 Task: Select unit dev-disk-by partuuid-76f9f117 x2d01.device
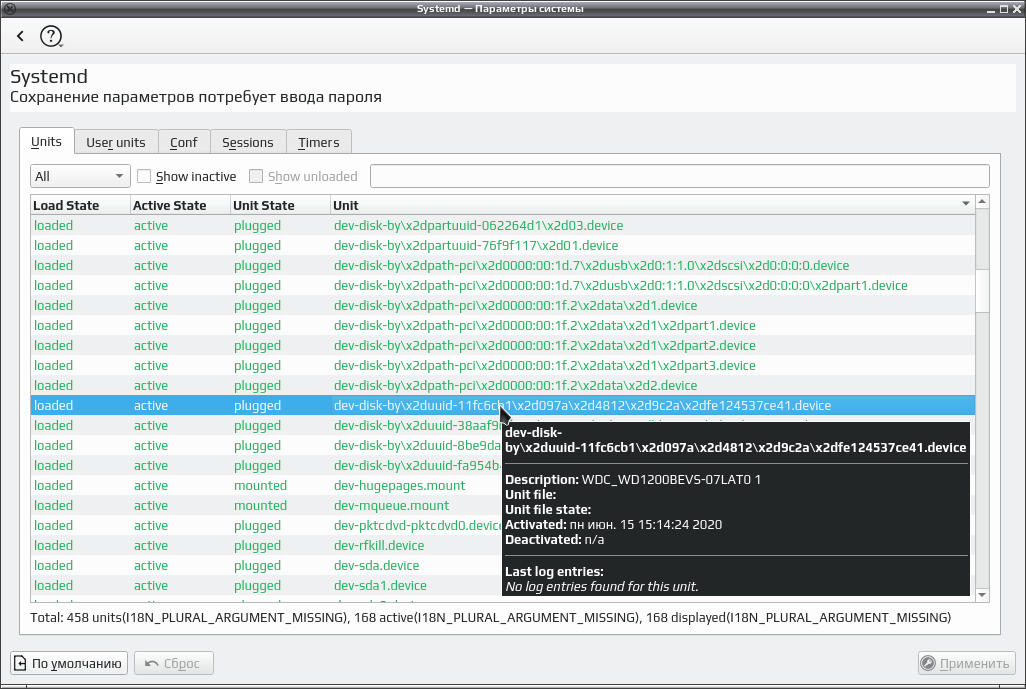click(503, 245)
